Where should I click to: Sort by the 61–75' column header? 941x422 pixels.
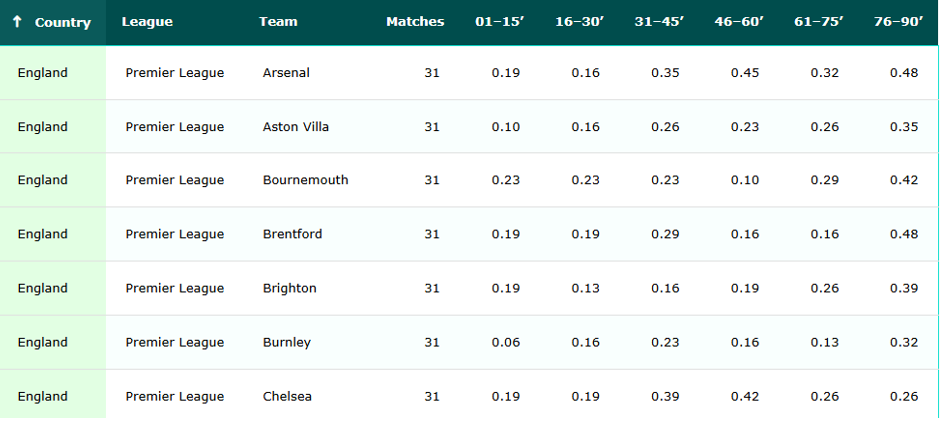click(819, 22)
